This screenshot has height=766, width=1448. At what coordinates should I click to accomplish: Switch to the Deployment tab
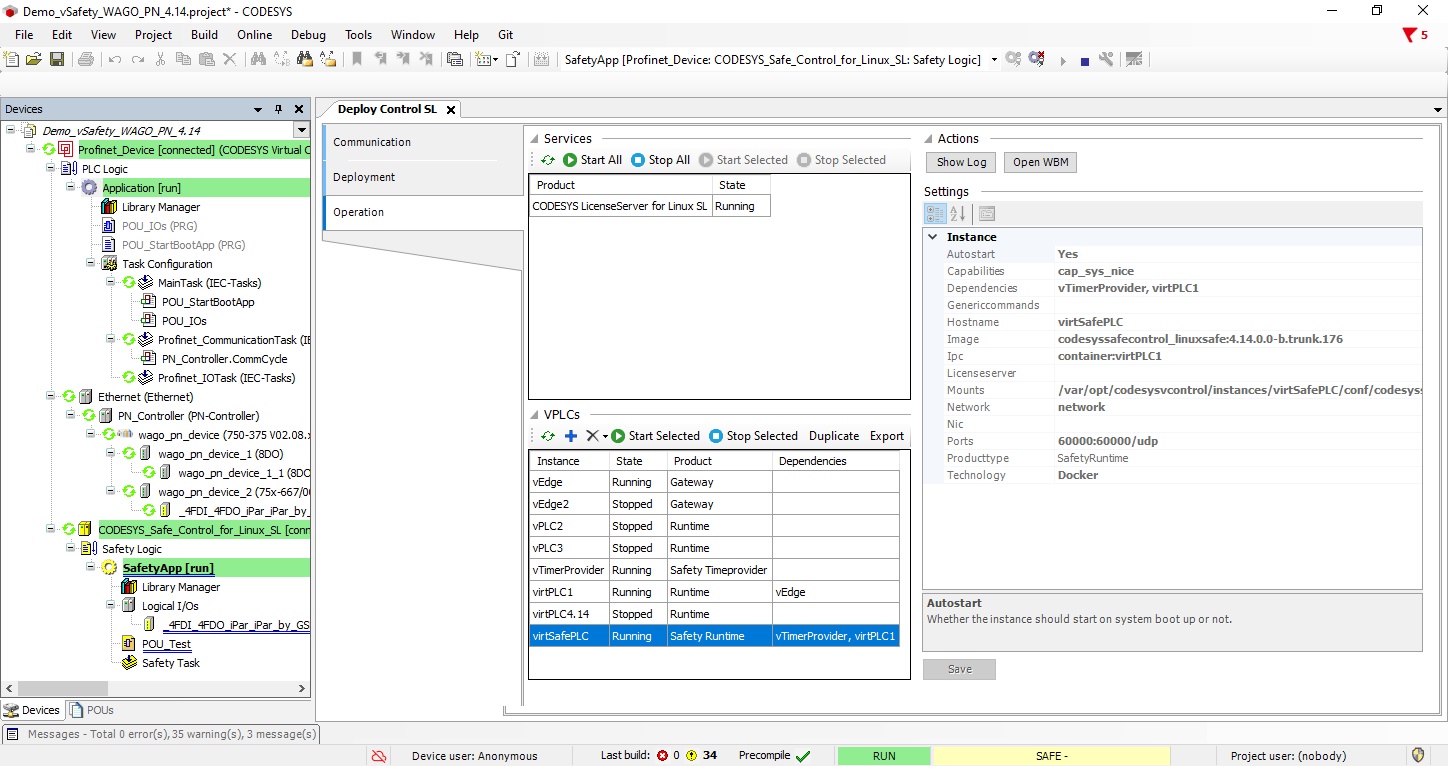(364, 177)
